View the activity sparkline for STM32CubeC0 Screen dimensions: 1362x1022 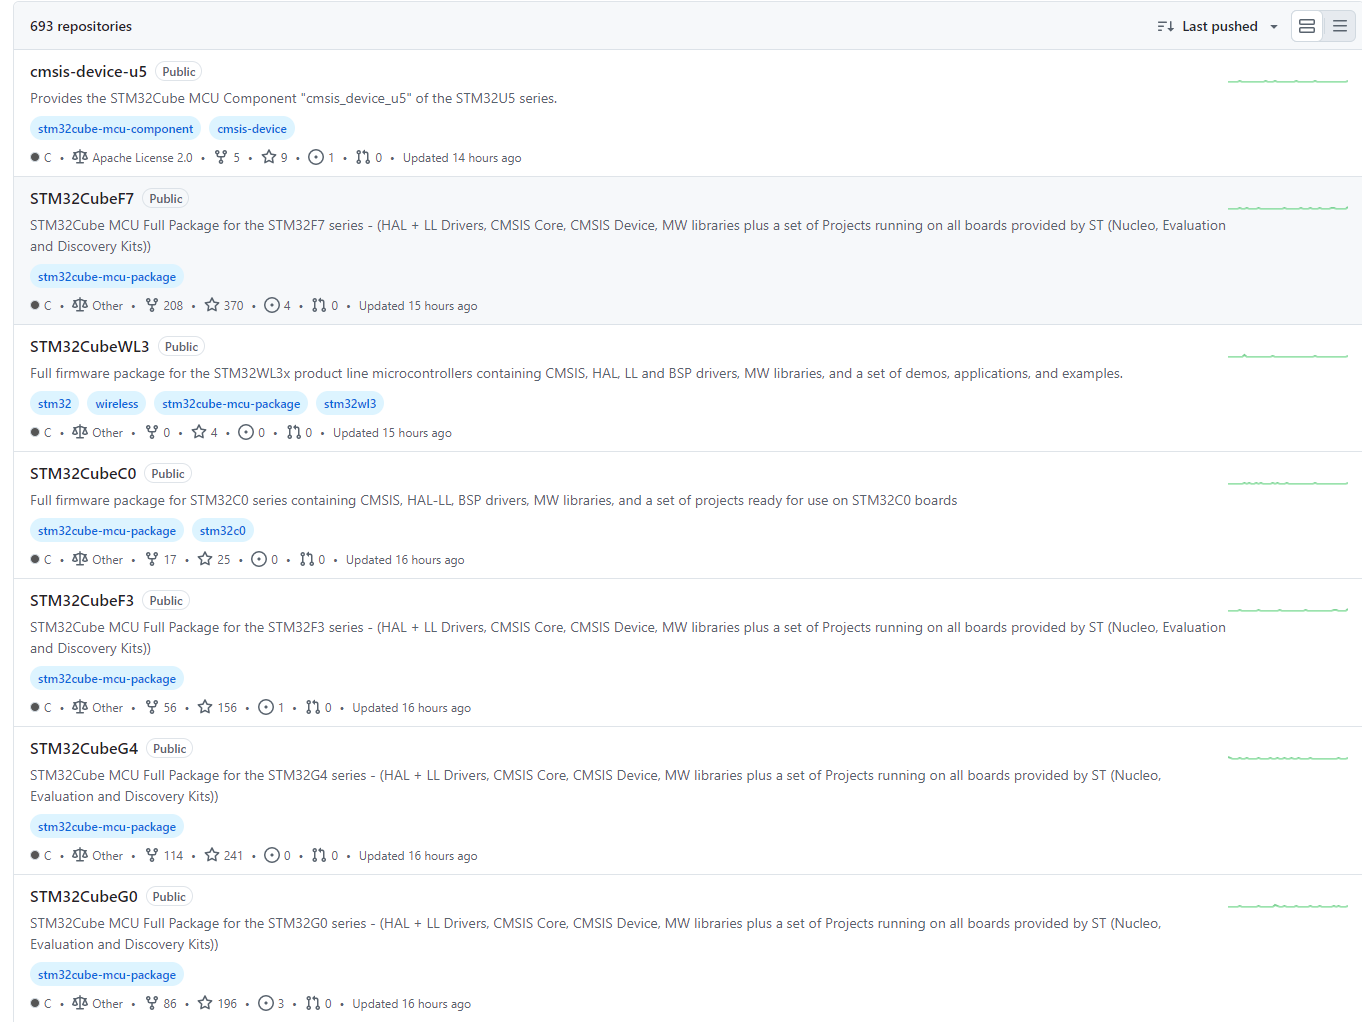(x=1288, y=481)
